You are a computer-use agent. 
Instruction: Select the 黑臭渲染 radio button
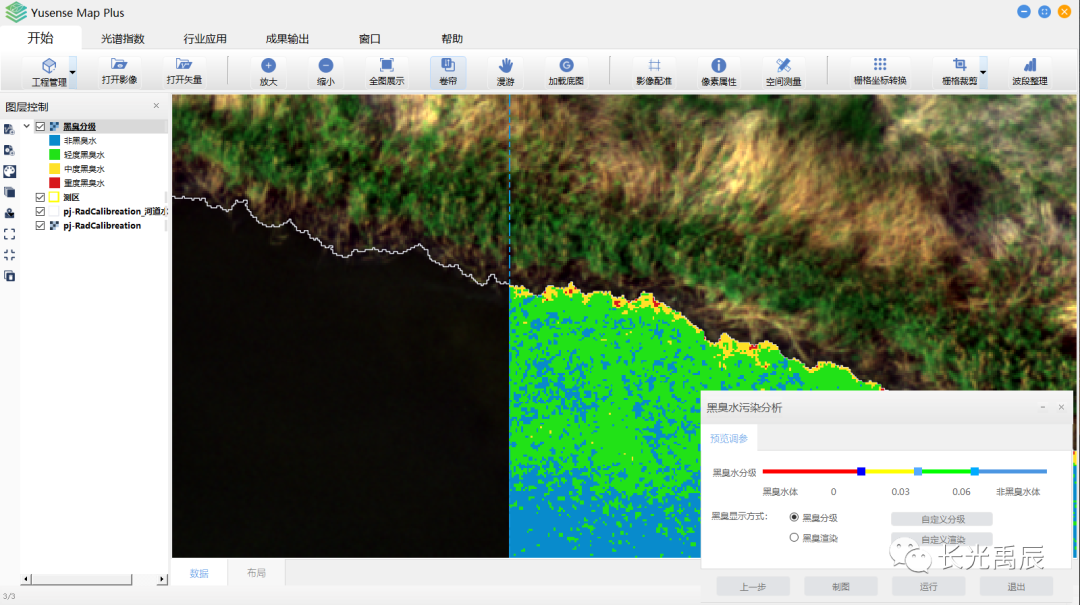coord(794,538)
